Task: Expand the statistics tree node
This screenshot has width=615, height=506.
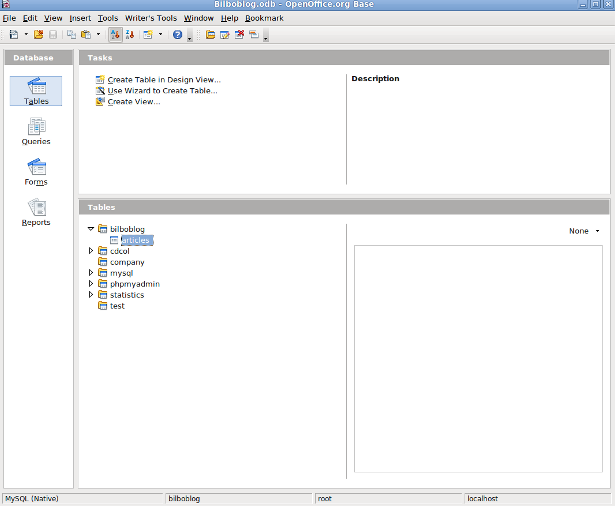Action: 91,295
